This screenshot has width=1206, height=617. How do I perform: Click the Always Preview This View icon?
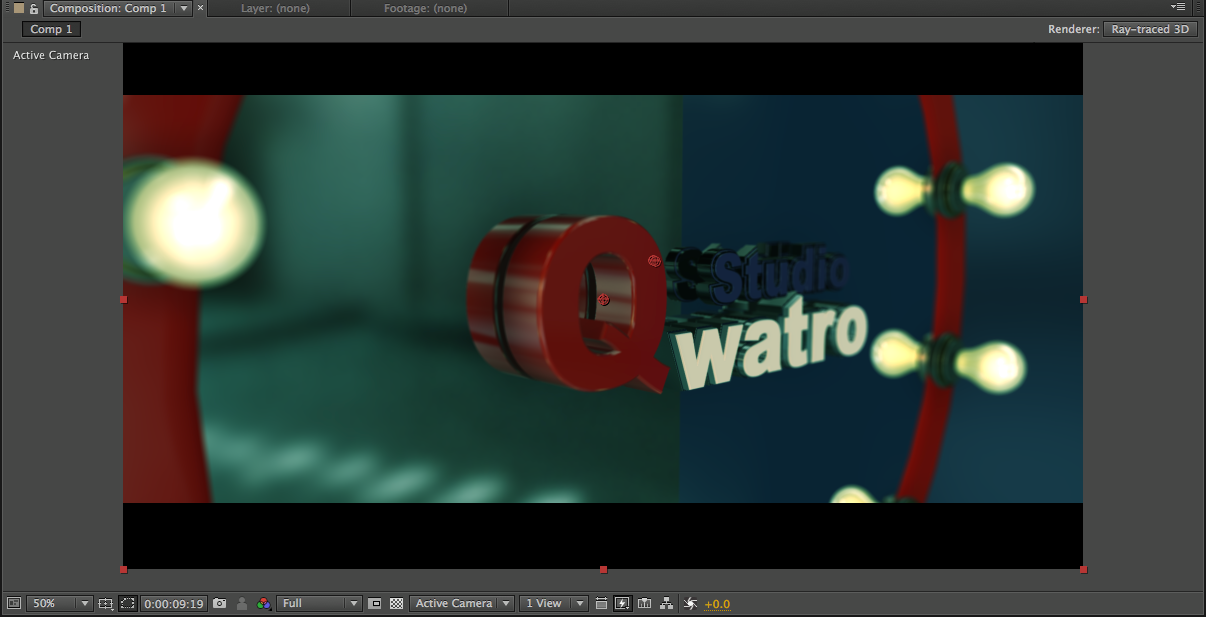(x=13, y=604)
